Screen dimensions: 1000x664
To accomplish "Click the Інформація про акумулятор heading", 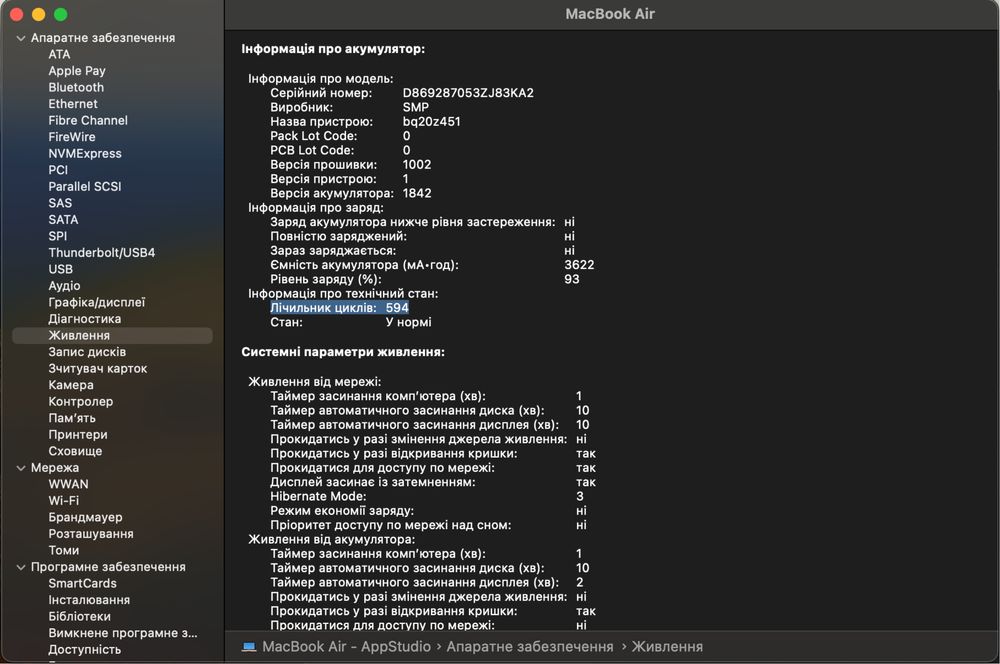I will [333, 49].
